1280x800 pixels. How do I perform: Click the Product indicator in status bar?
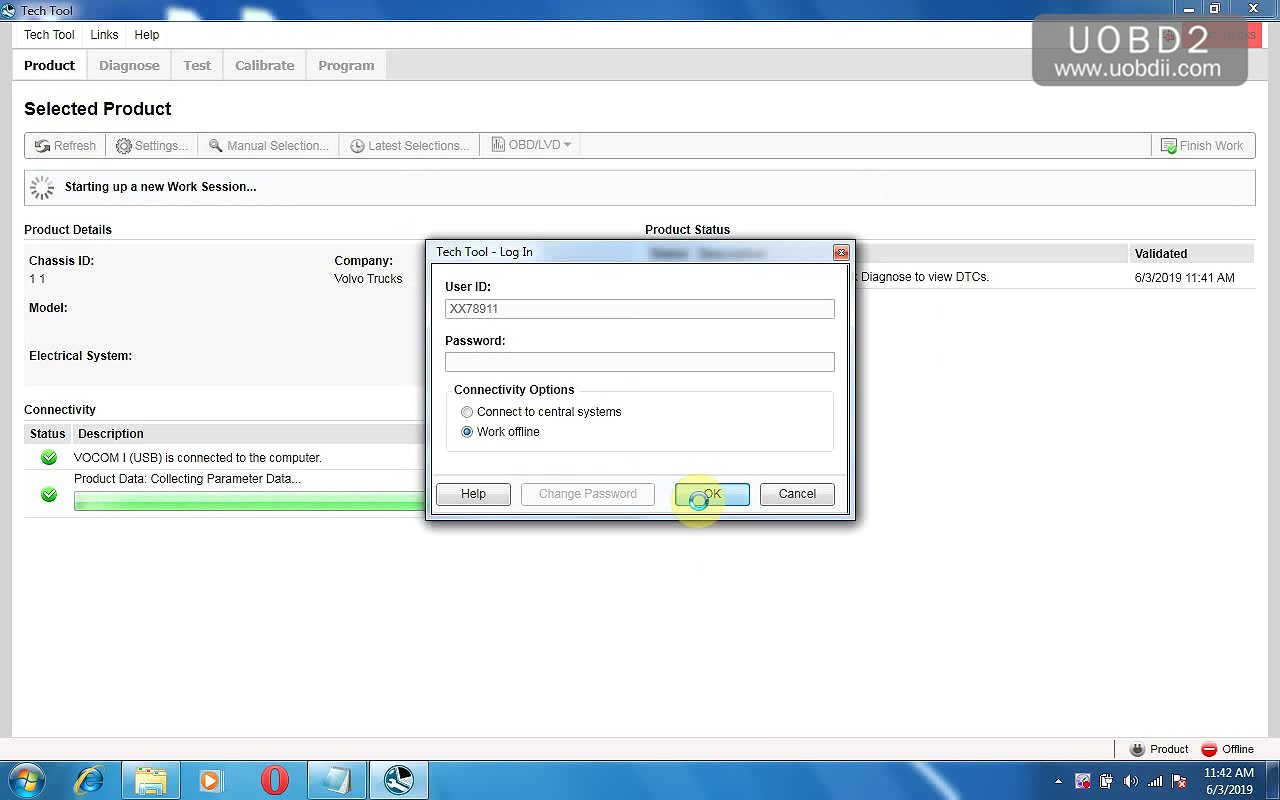coord(1159,749)
